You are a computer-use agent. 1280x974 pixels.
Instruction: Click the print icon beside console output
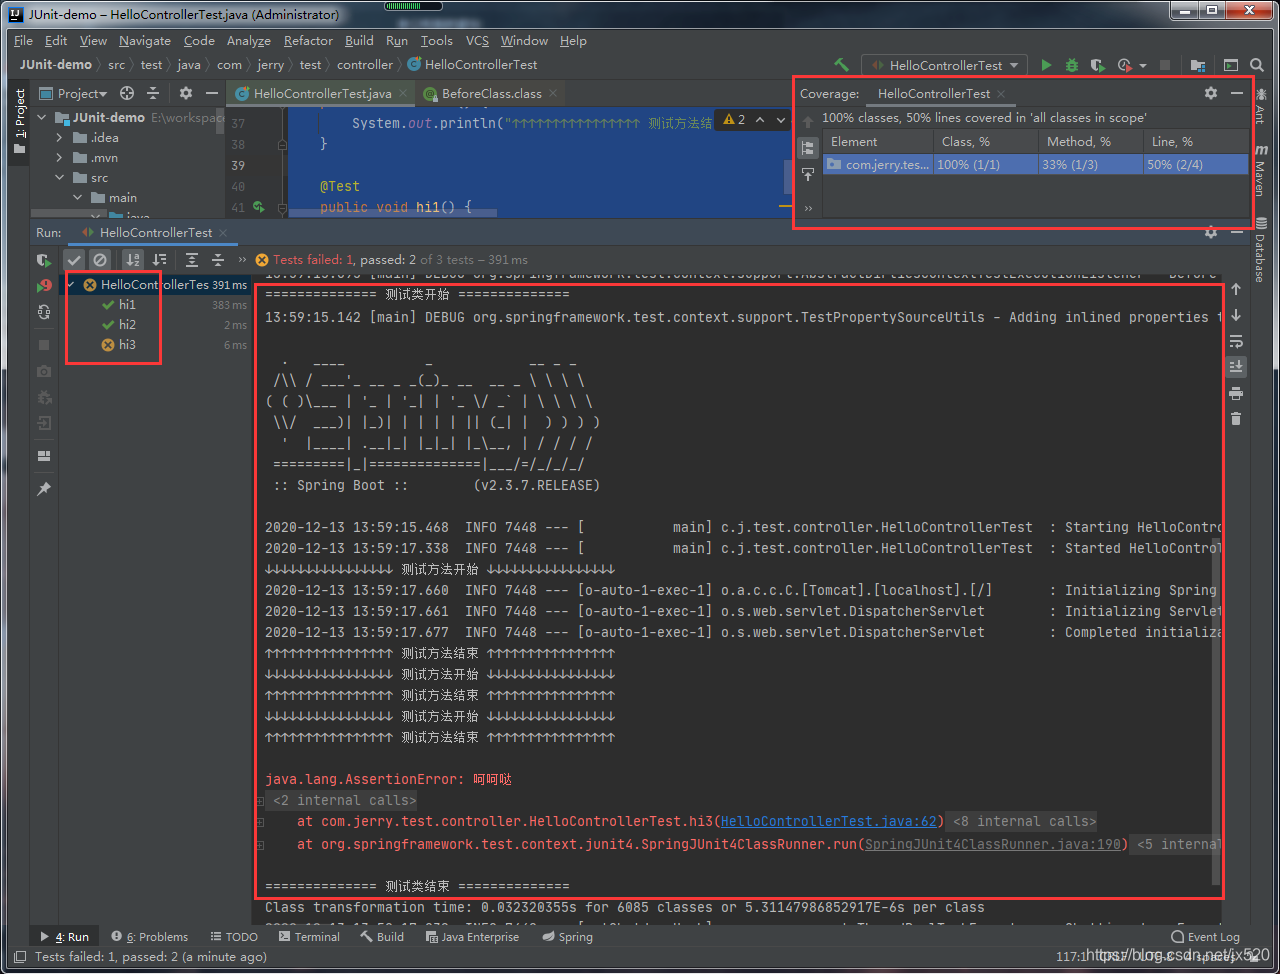coord(1236,393)
